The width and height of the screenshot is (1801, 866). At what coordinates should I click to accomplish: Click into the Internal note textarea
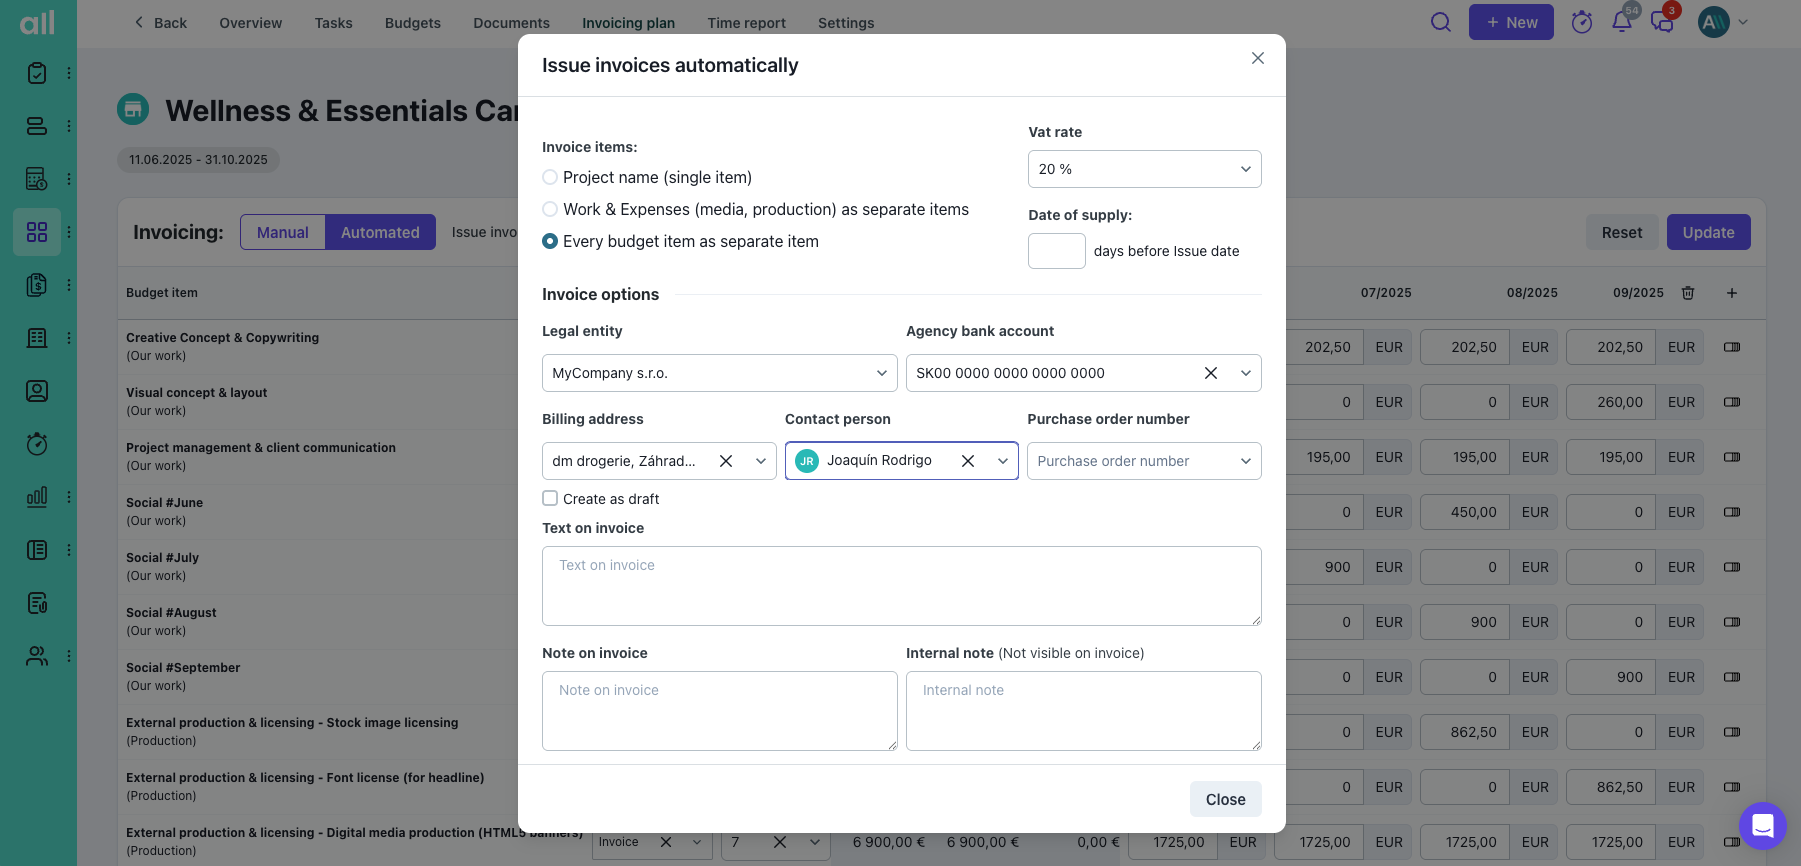1083,711
